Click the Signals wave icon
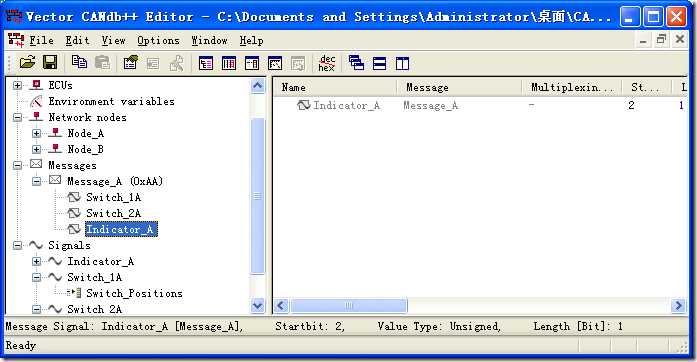The image size is (697, 362). (36, 245)
